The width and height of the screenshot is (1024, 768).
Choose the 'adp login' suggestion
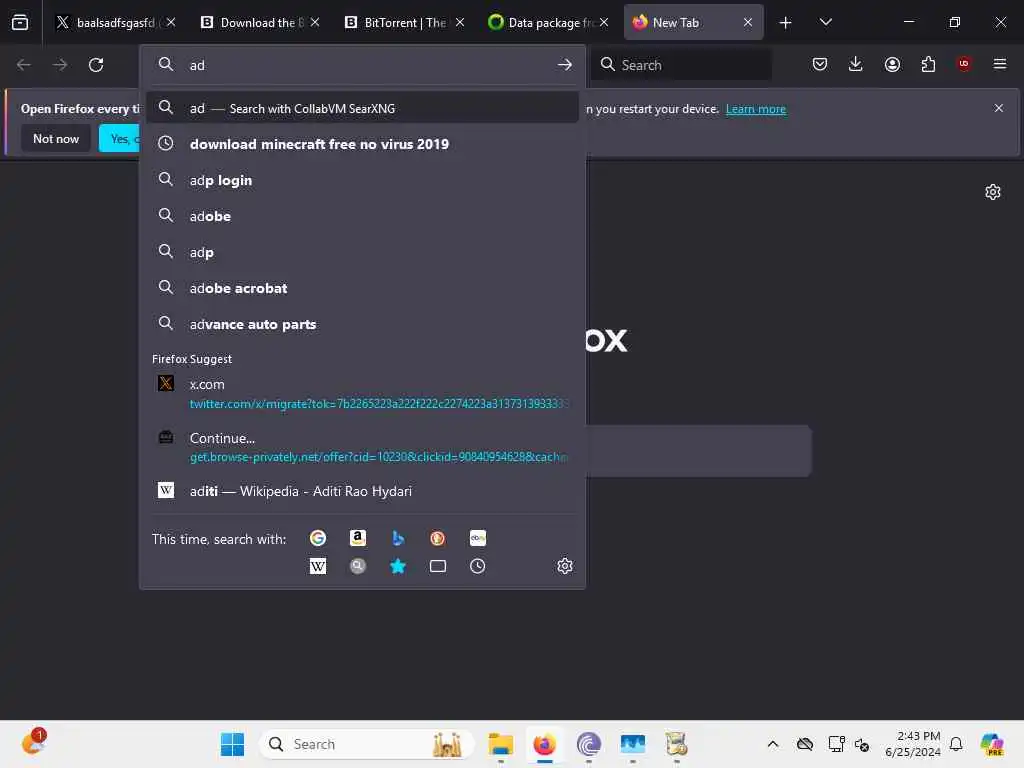point(362,180)
